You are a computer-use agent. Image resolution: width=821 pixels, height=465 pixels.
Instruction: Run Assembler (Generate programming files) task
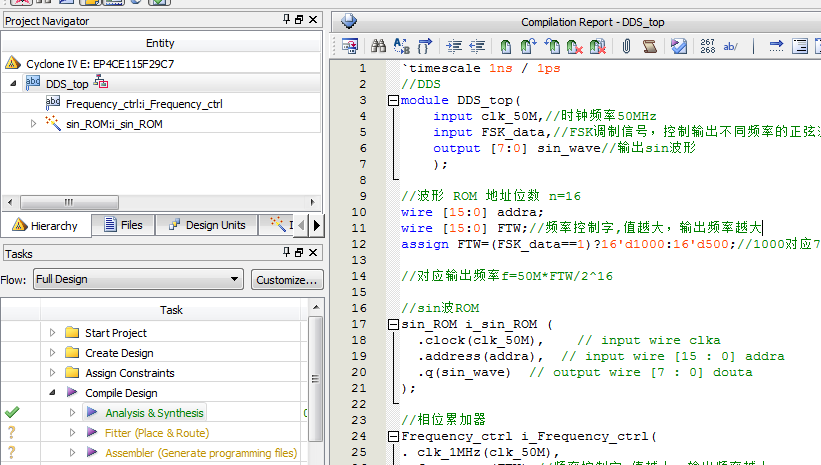201,452
